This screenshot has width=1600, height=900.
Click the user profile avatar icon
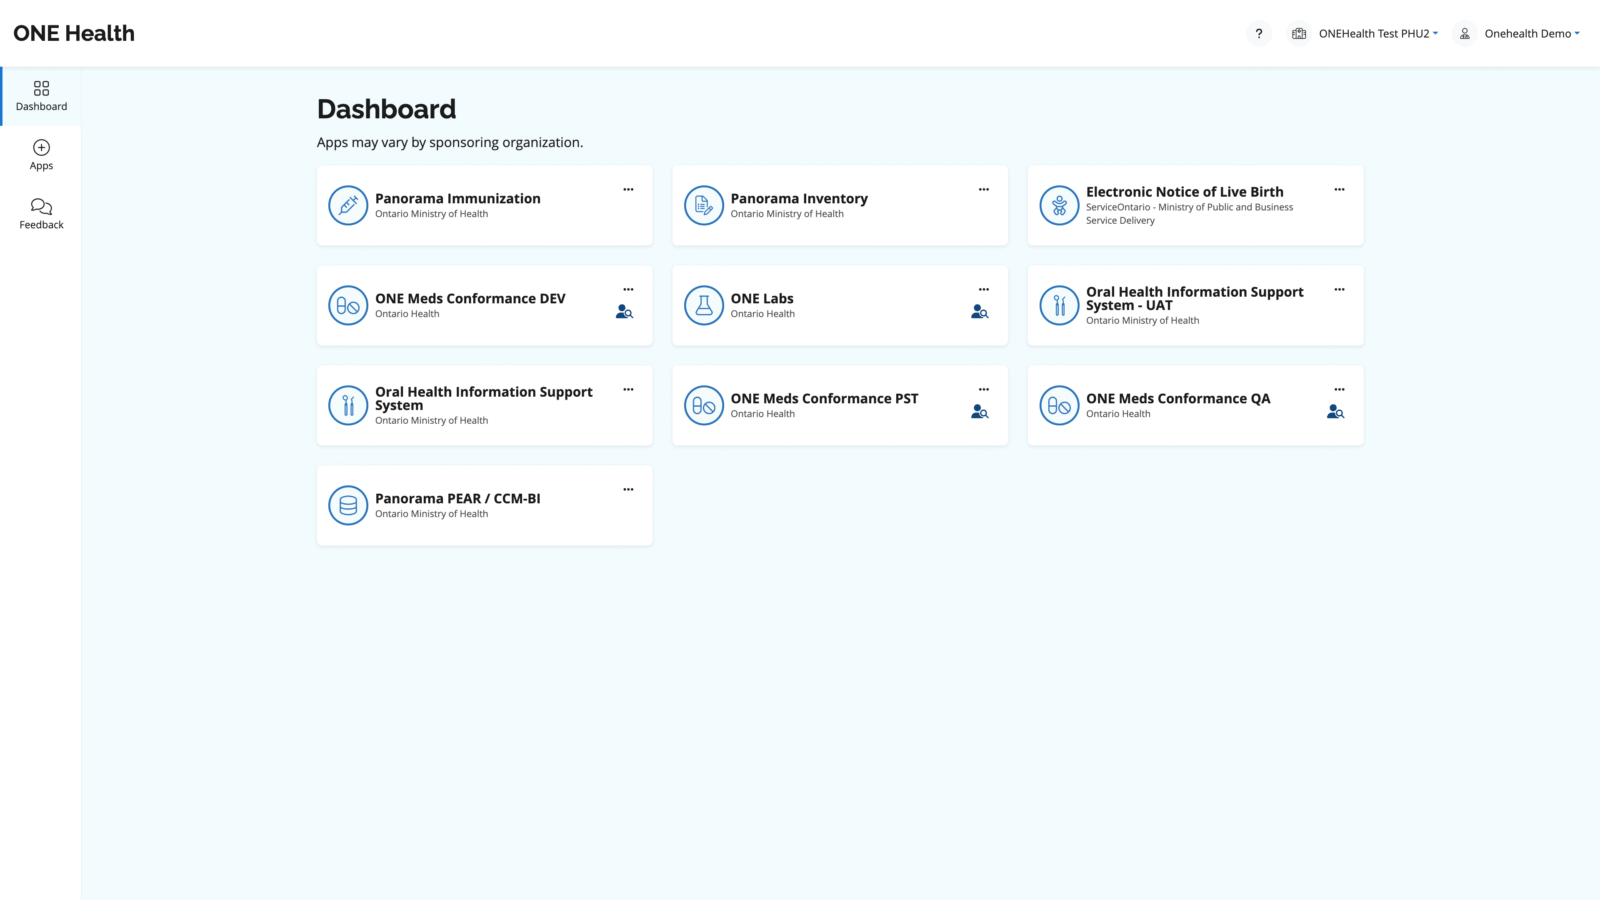[1464, 34]
